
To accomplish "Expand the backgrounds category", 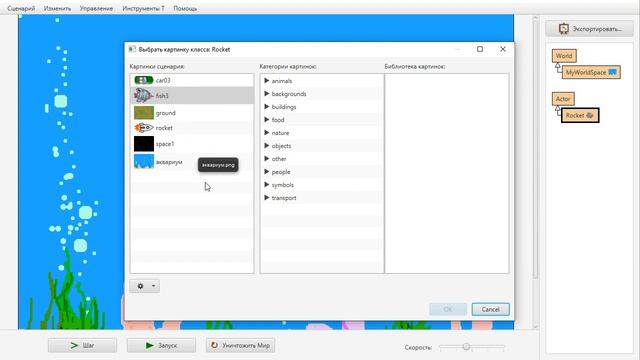I will point(267,94).
